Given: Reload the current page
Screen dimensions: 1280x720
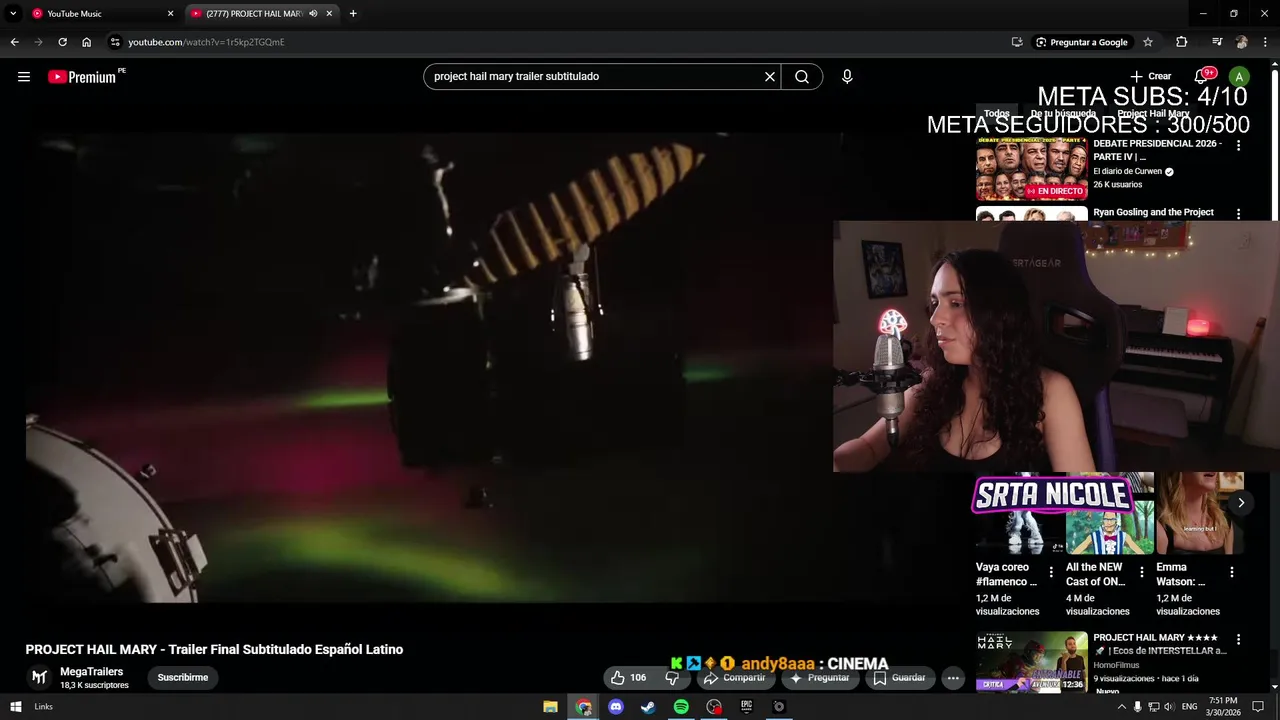Looking at the screenshot, I should coord(62,42).
